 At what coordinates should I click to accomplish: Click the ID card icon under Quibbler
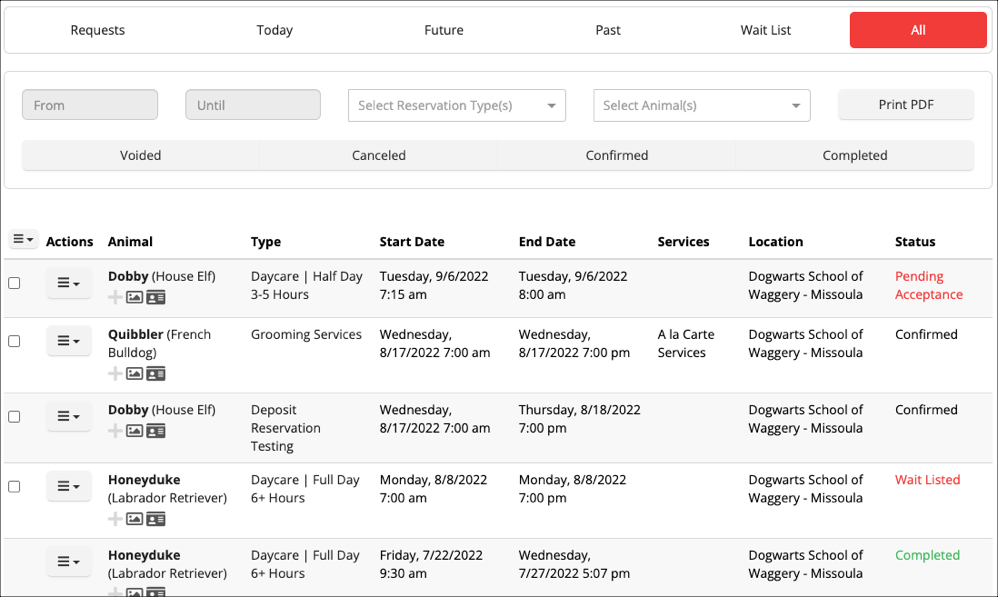155,373
